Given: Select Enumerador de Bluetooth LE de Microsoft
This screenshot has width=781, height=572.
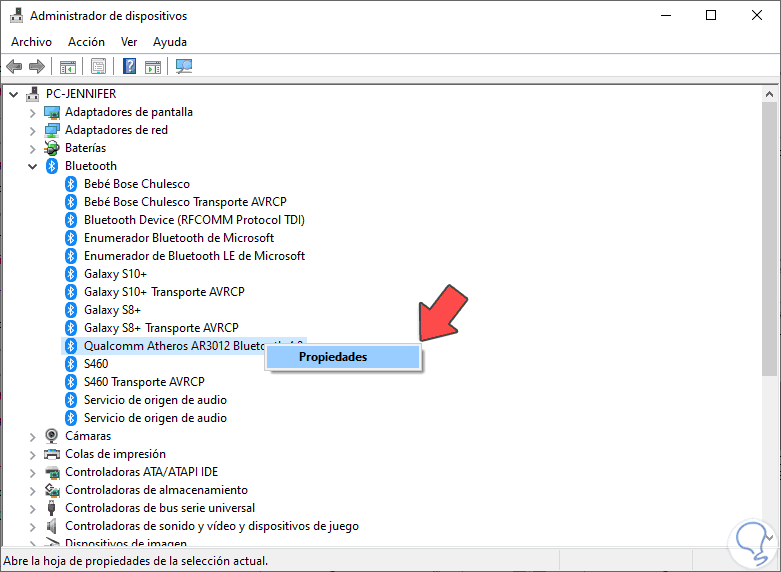Looking at the screenshot, I should (x=194, y=256).
